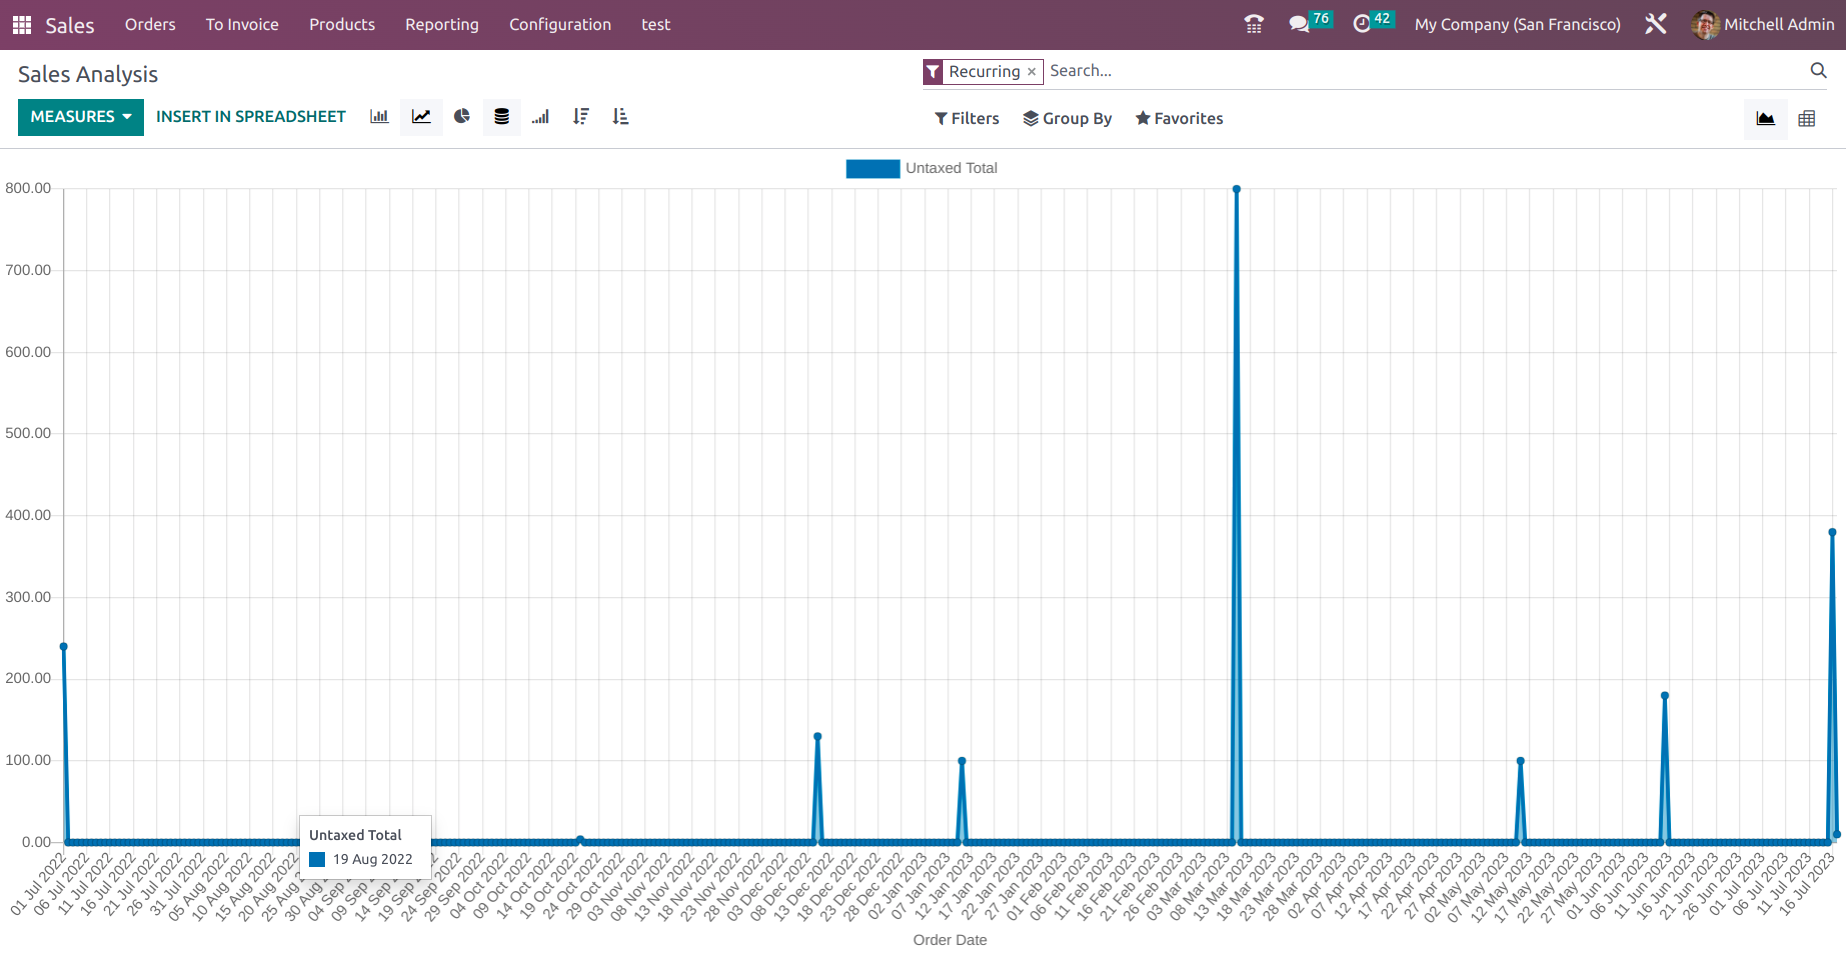This screenshot has height=955, width=1846.
Task: Toggle stacked mode on the graph
Action: pyautogui.click(x=501, y=117)
